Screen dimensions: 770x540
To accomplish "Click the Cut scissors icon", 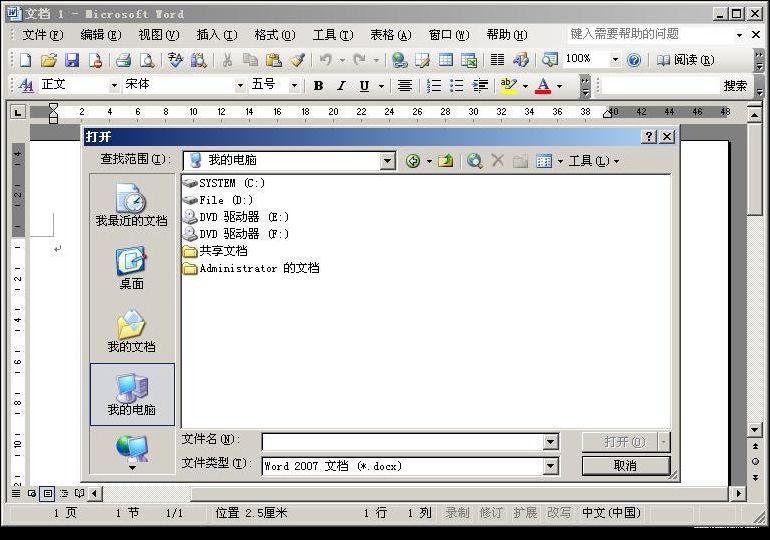I will (x=227, y=60).
